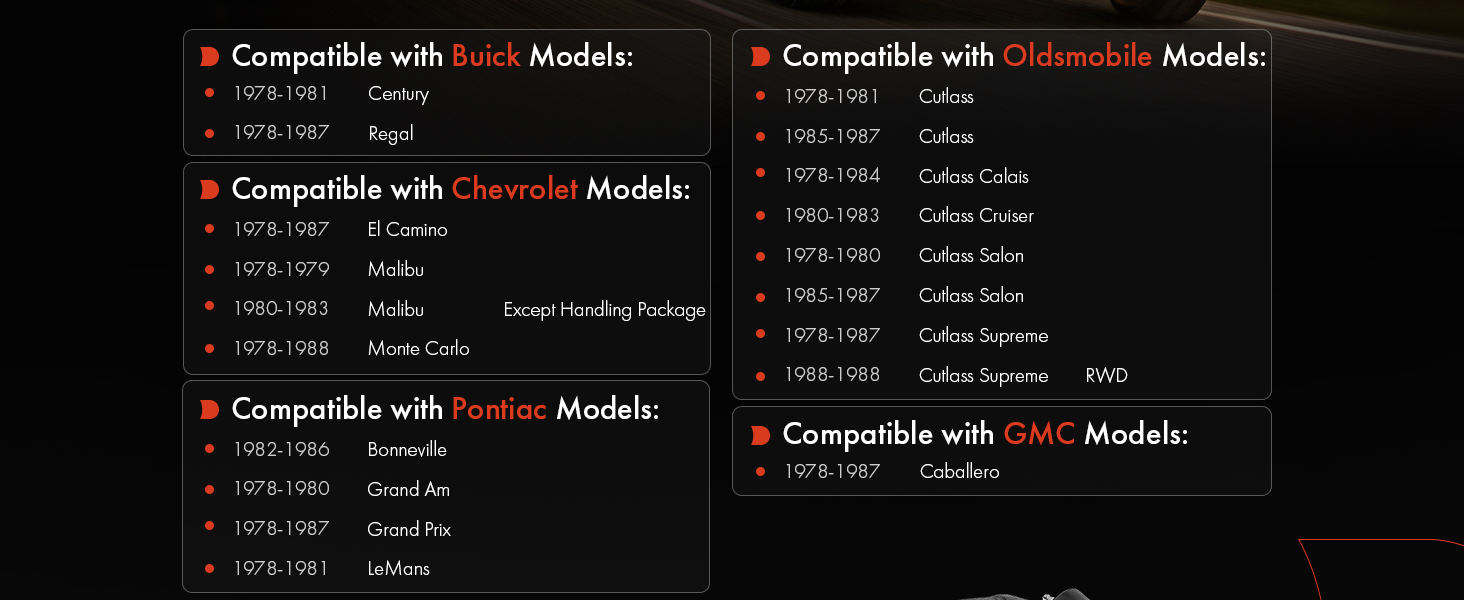The image size is (1464, 600).
Task: Click the RWD note beside Cutlass Supreme
Action: (x=1106, y=376)
